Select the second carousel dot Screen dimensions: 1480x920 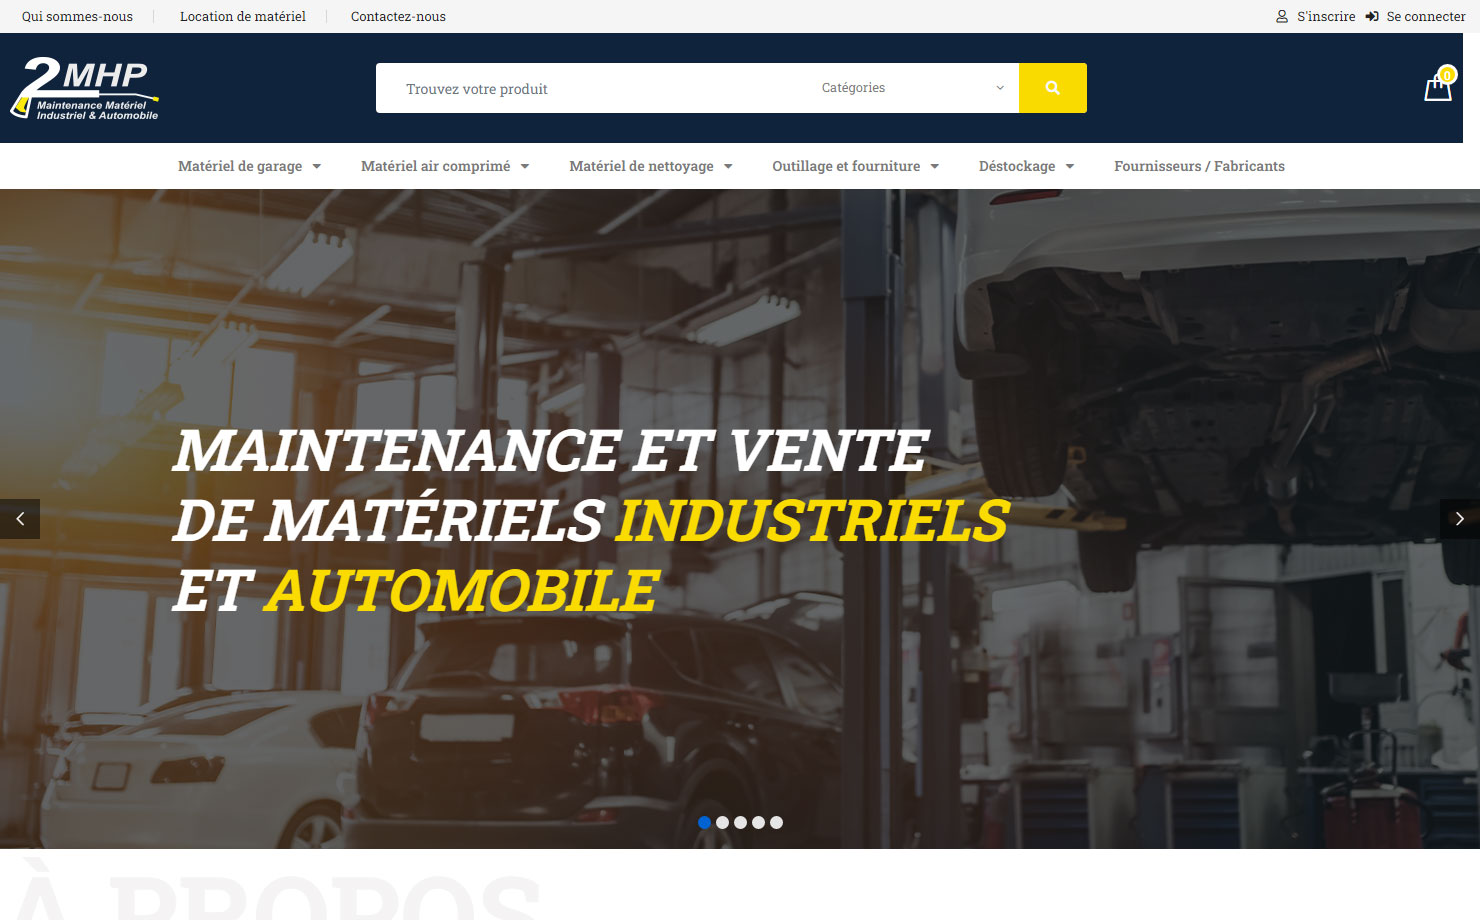tap(722, 822)
